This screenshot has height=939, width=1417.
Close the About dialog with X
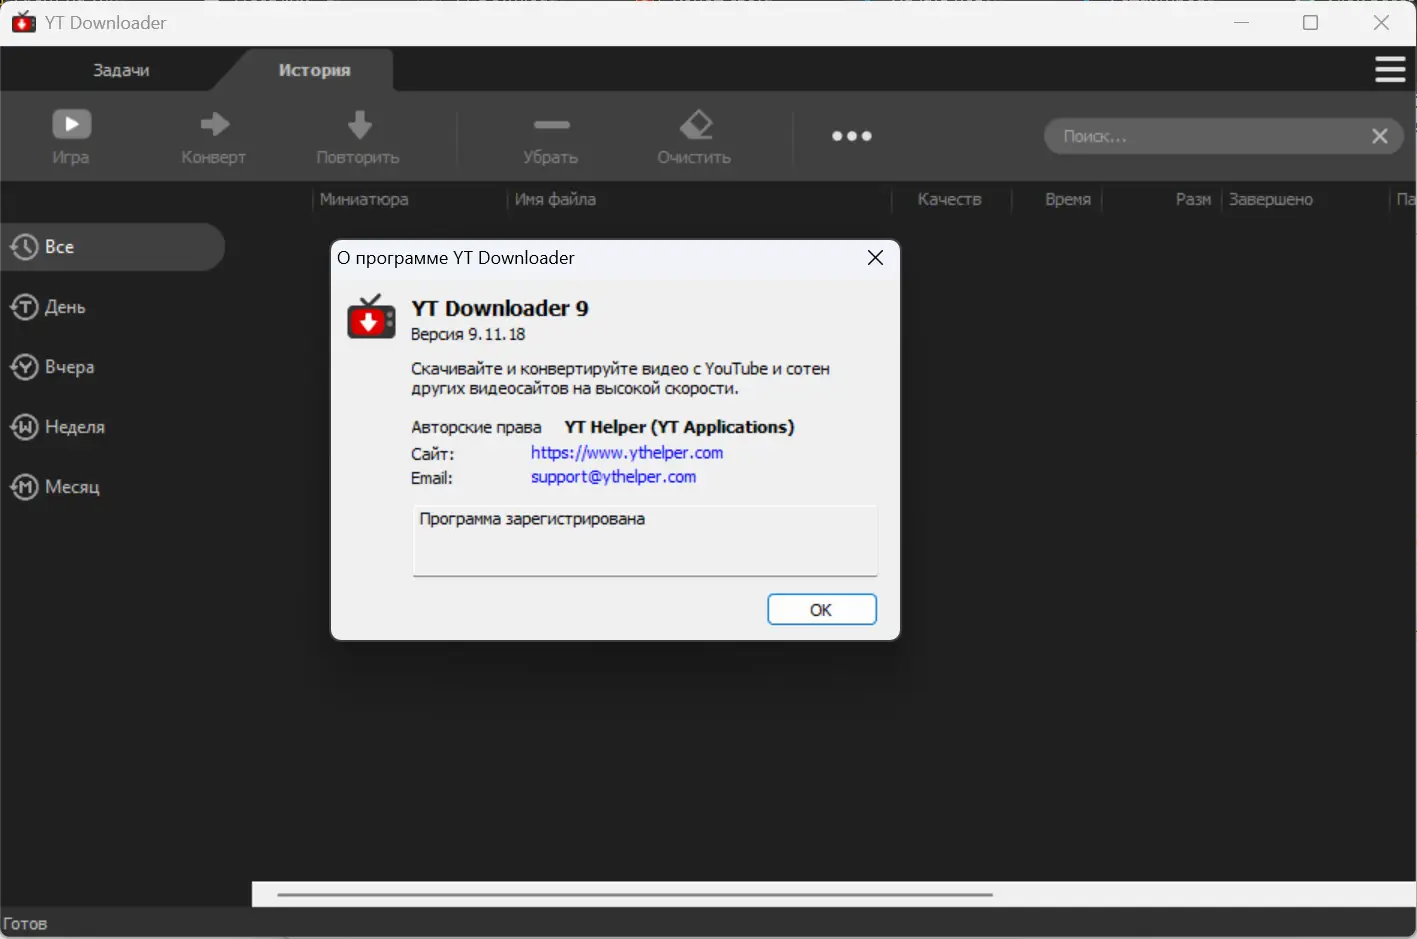click(x=875, y=258)
